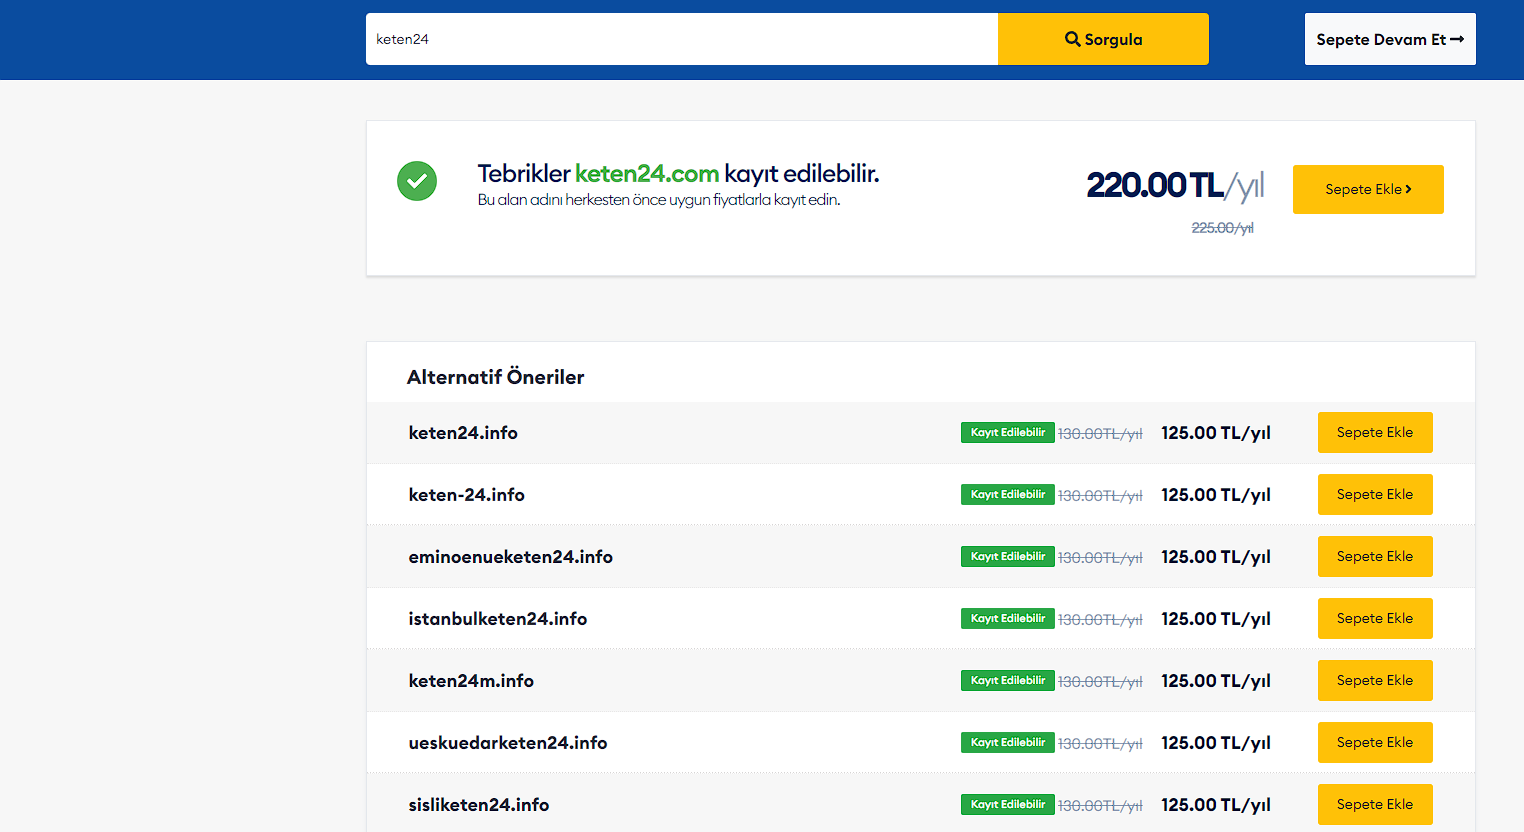This screenshot has width=1524, height=832.
Task: Click the green checkmark availability icon
Action: coord(417,181)
